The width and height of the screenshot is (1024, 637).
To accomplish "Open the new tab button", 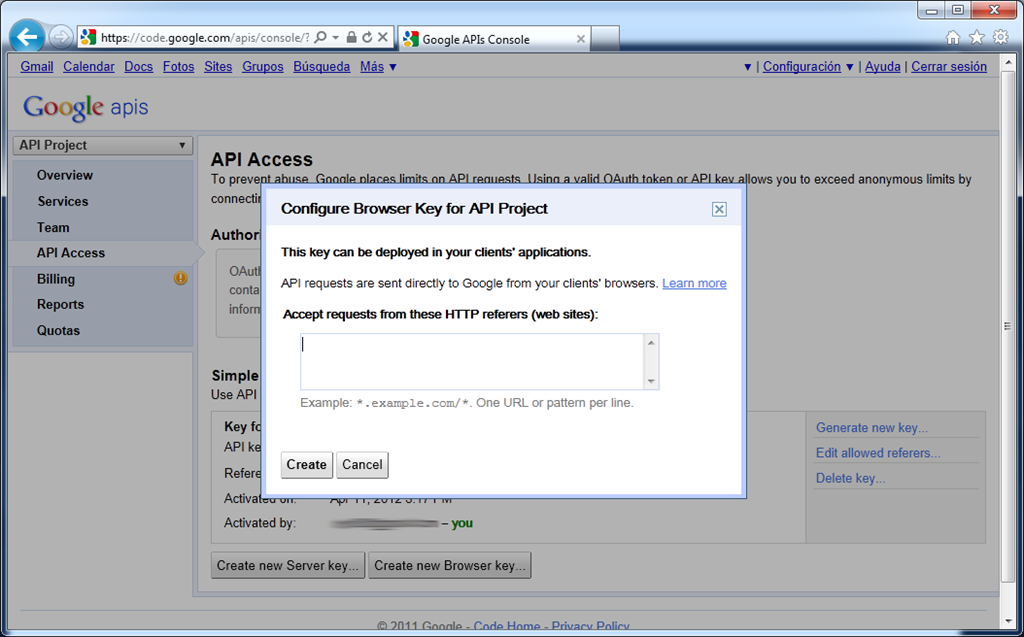I will point(605,39).
